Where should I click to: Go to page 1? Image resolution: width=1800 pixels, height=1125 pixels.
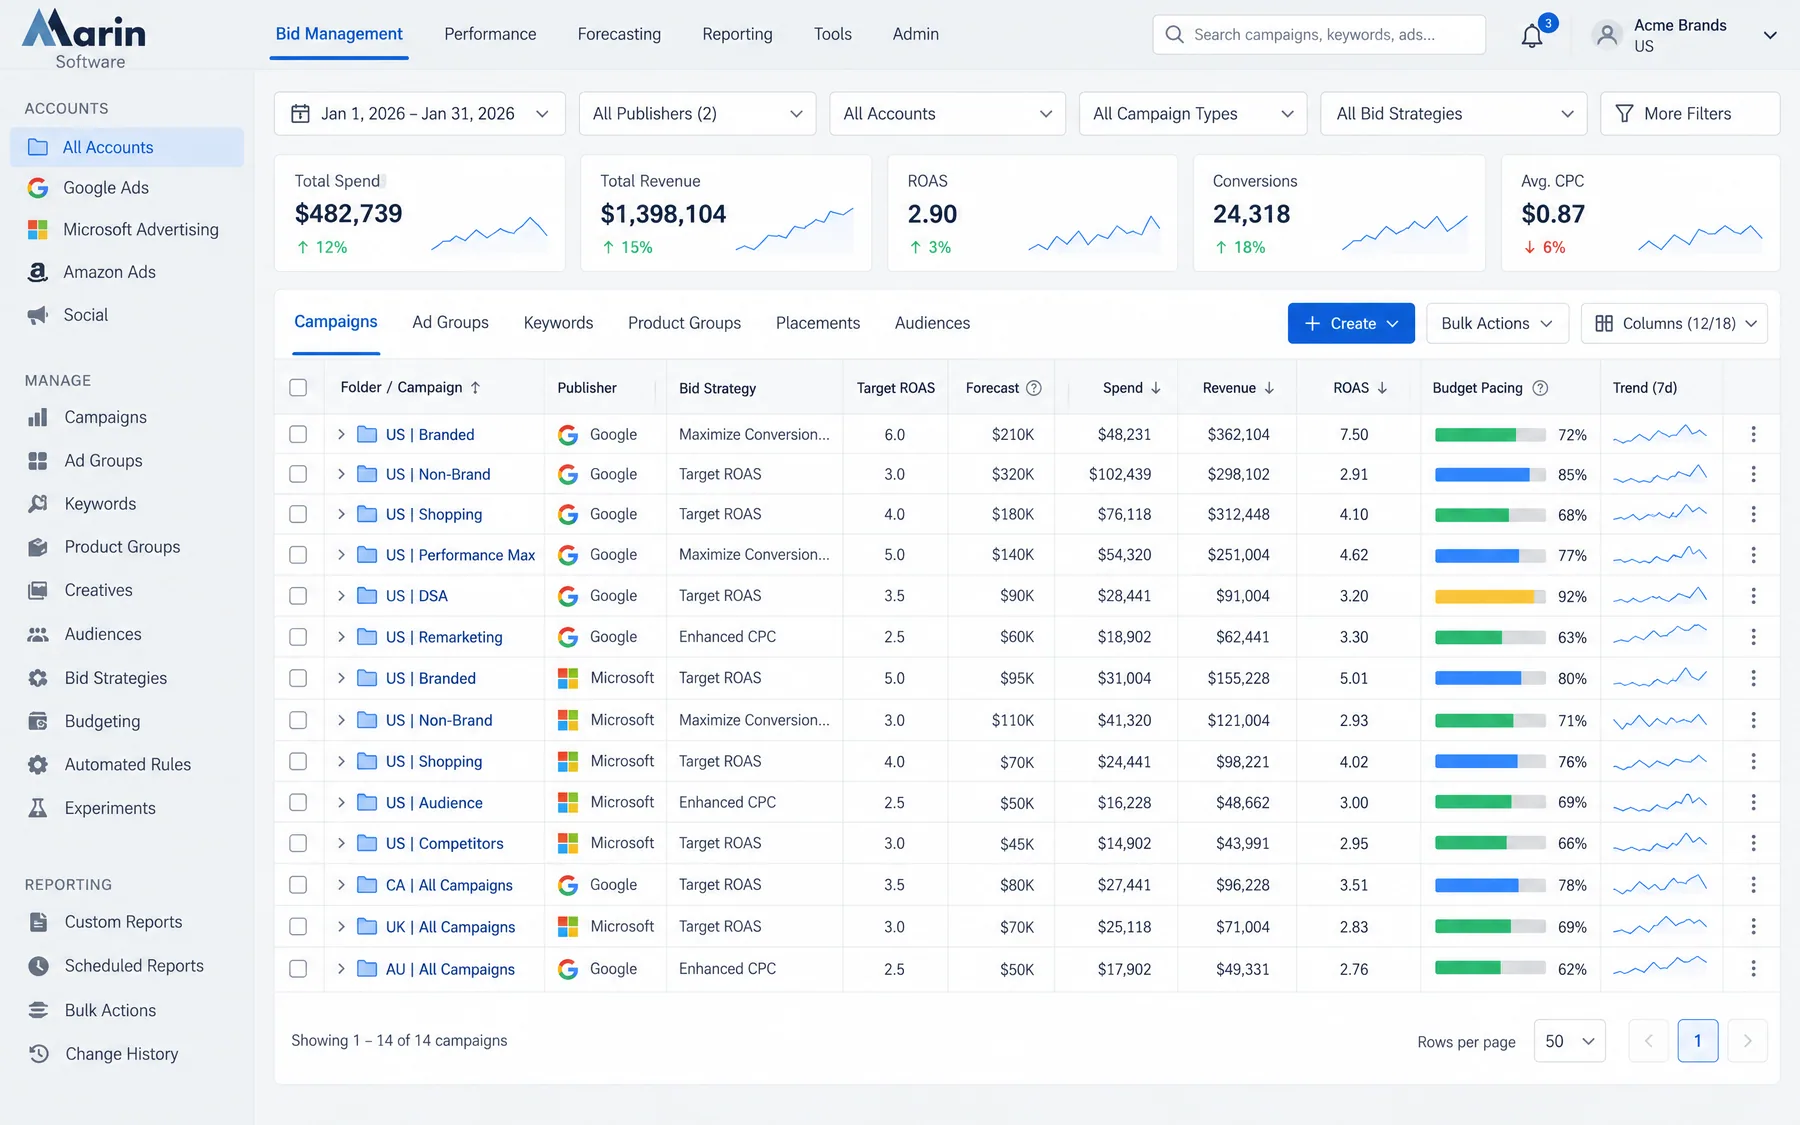point(1697,1042)
